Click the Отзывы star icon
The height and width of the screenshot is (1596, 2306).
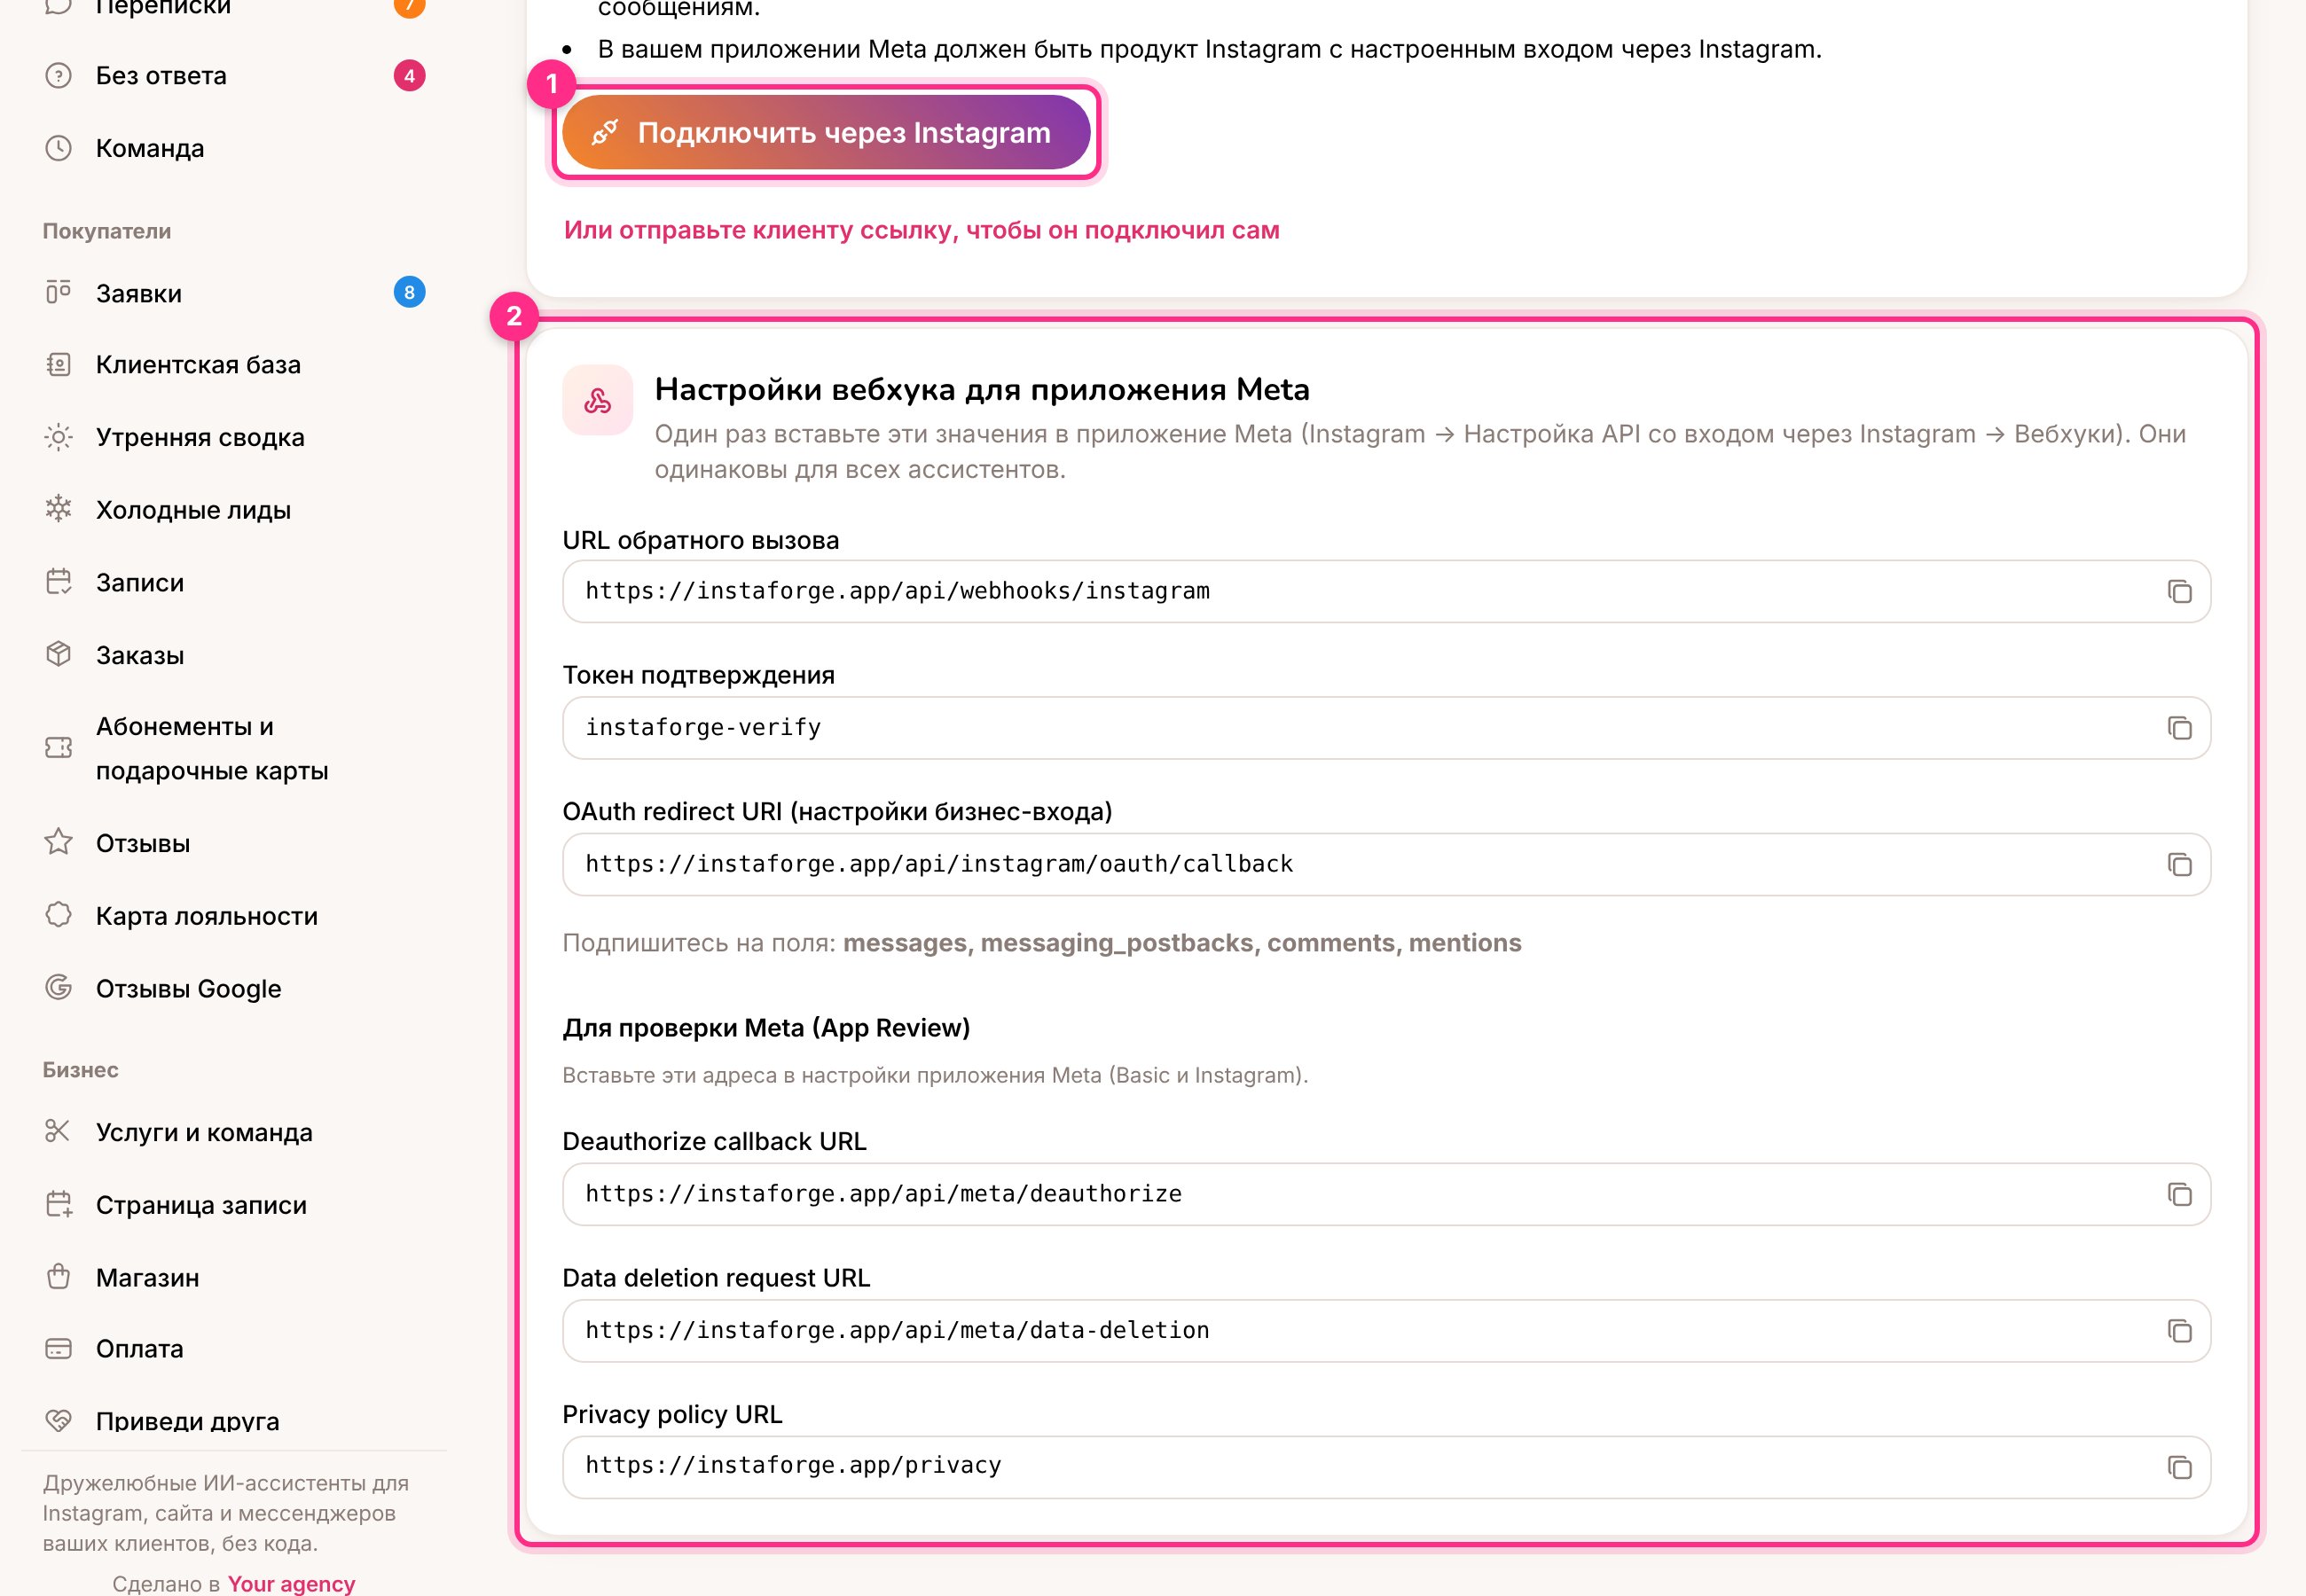pyautogui.click(x=59, y=842)
